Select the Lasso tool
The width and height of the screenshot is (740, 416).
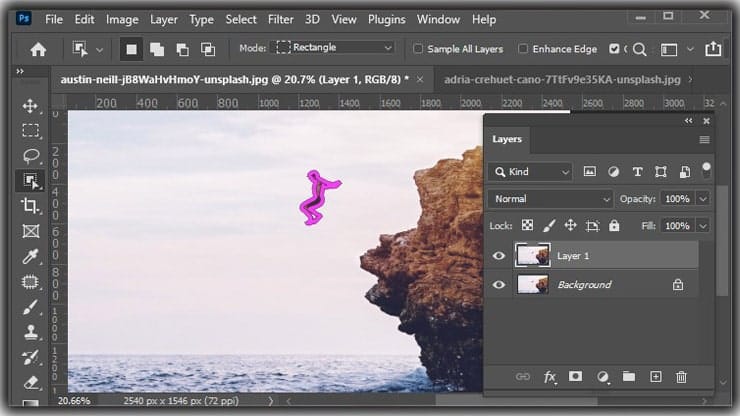click(x=30, y=156)
